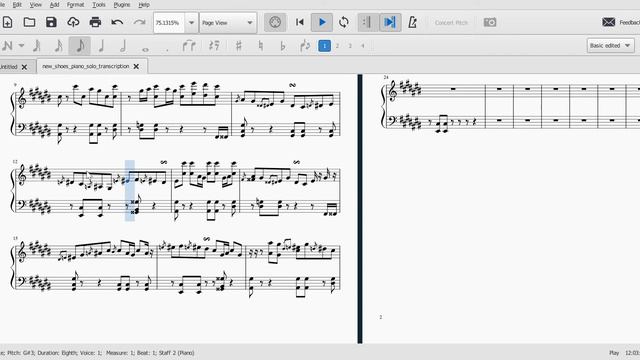Image resolution: width=640 pixels, height=360 pixels.
Task: Select whole note duration
Action: coord(145,49)
